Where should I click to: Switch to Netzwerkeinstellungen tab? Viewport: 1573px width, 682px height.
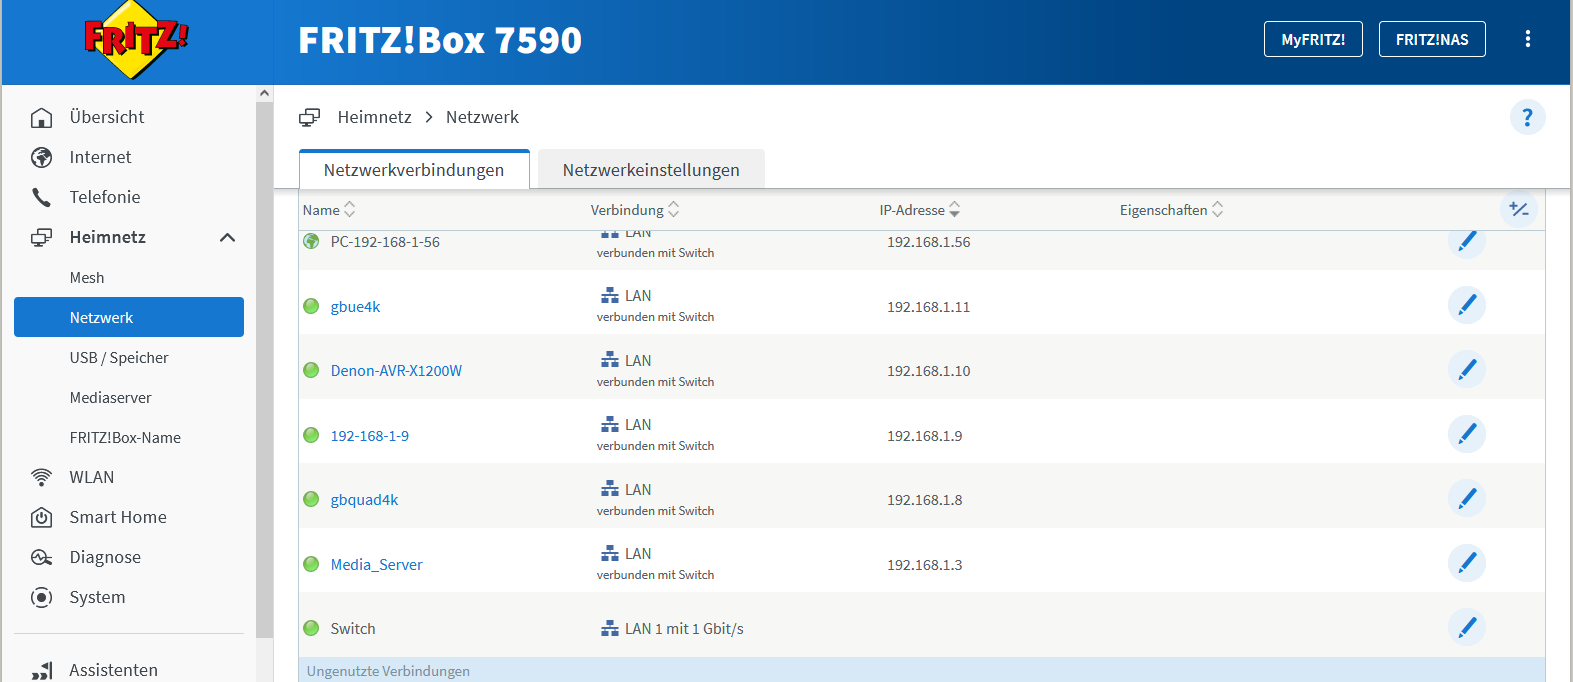point(651,169)
